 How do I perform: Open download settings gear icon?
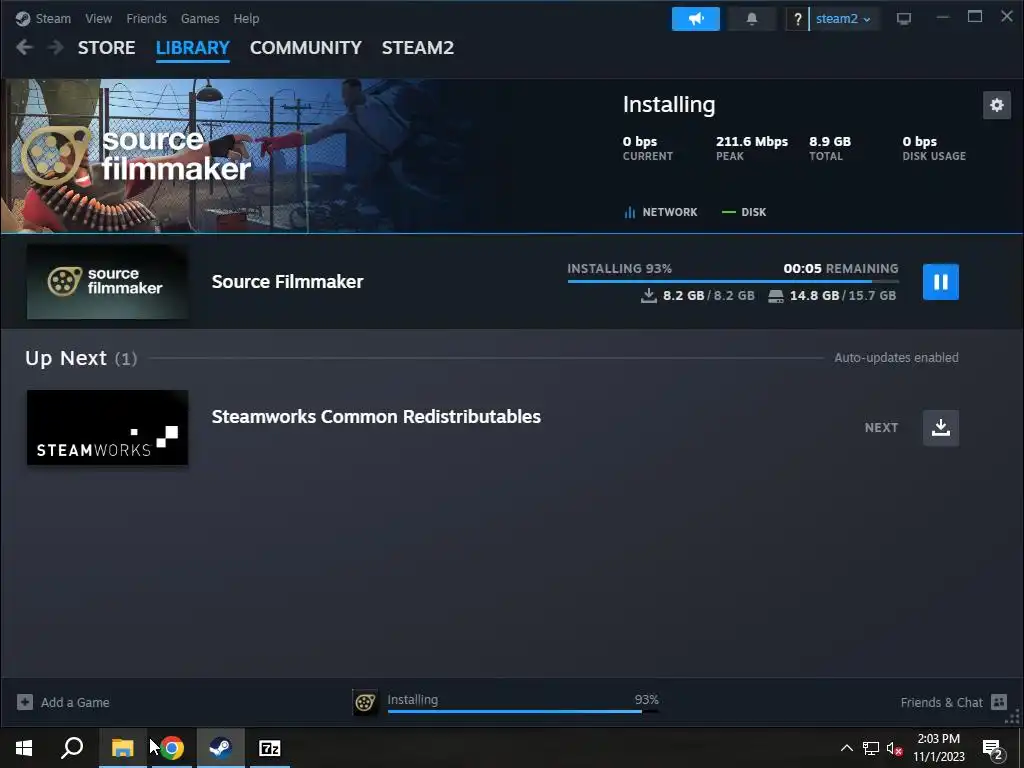point(997,105)
